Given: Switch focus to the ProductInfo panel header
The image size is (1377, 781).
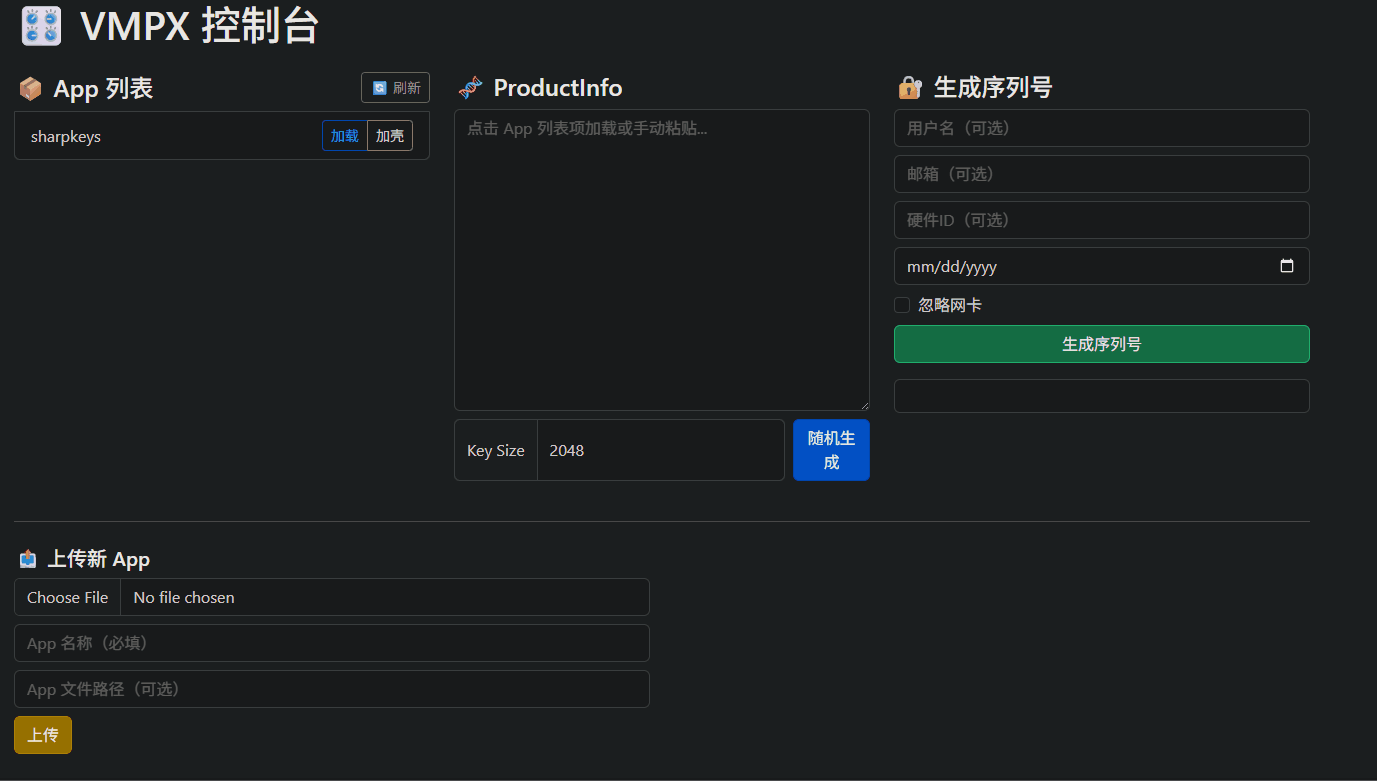Looking at the screenshot, I should (x=557, y=88).
